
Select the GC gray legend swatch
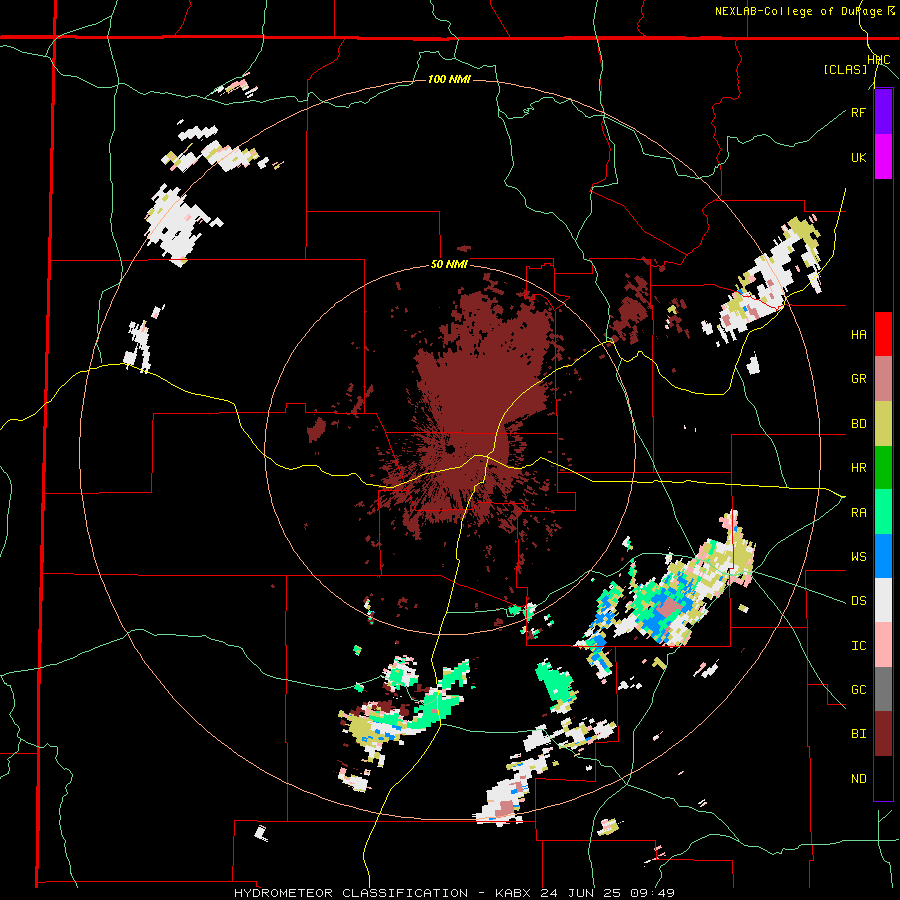coord(883,689)
